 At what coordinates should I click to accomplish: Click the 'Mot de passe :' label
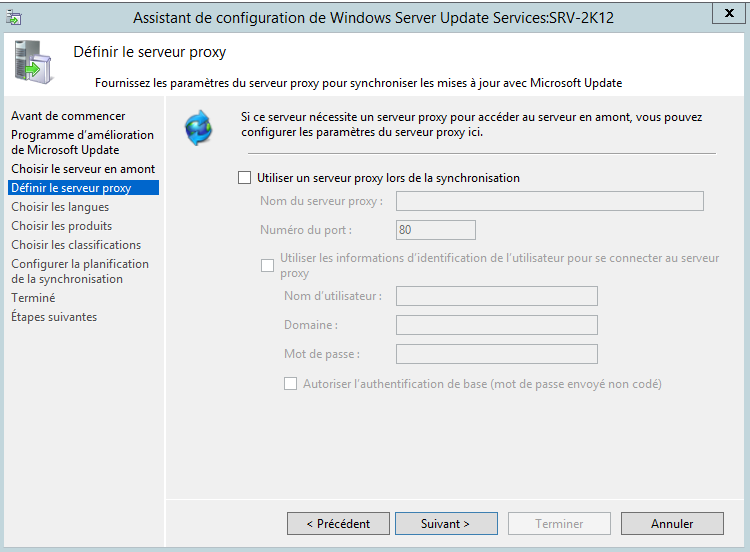click(322, 354)
